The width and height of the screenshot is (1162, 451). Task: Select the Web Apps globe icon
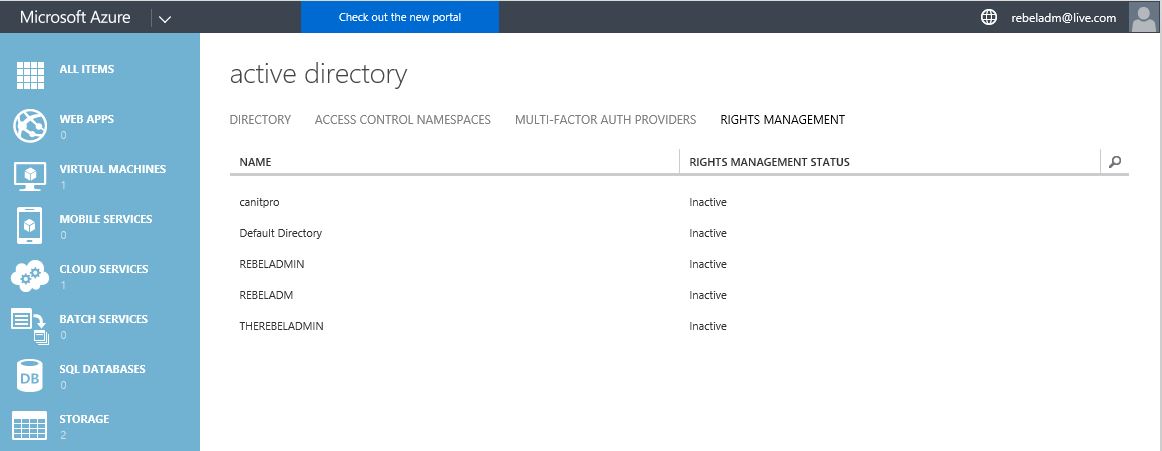(x=30, y=125)
